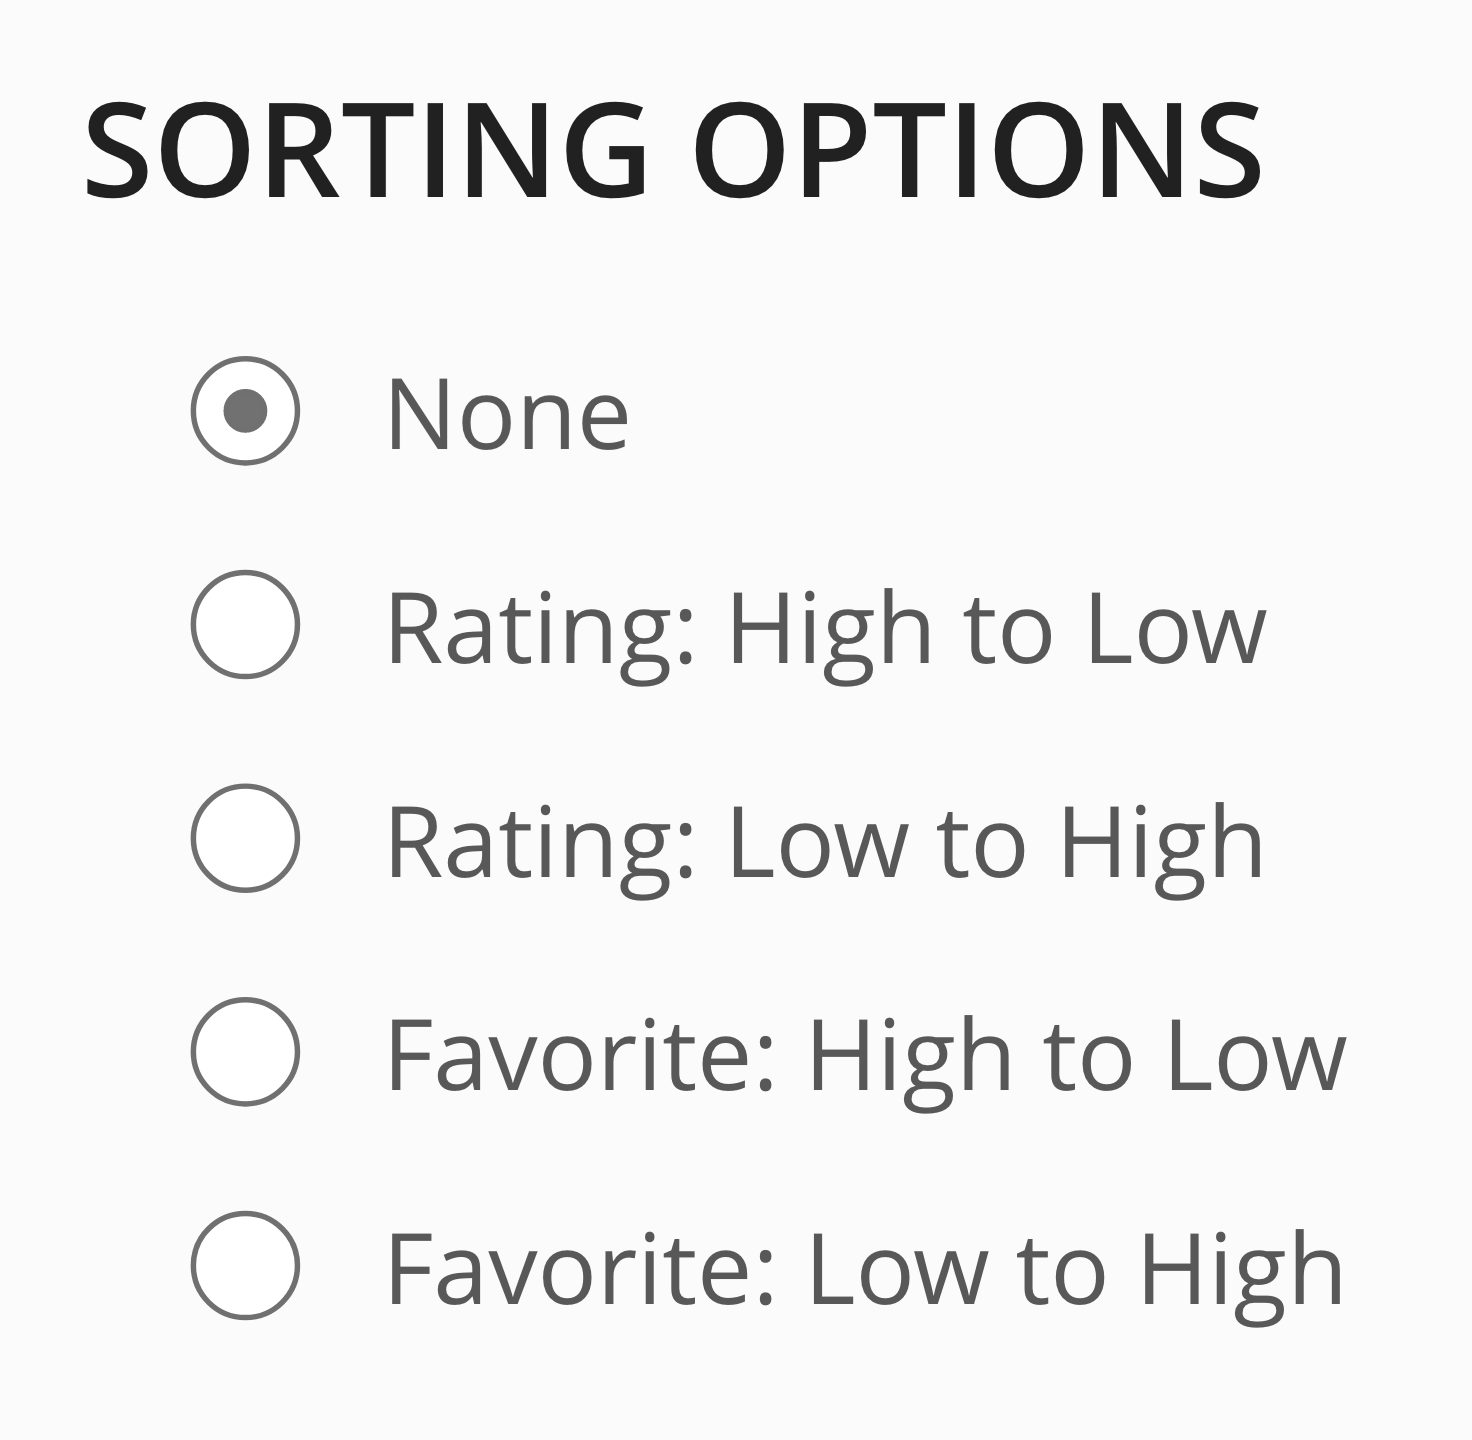Sort by highest rating first
This screenshot has width=1472, height=1440.
point(245,624)
